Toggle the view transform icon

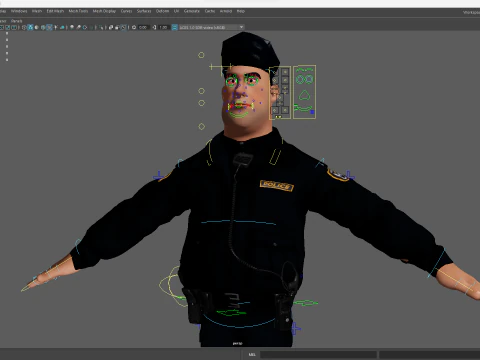(x=174, y=27)
